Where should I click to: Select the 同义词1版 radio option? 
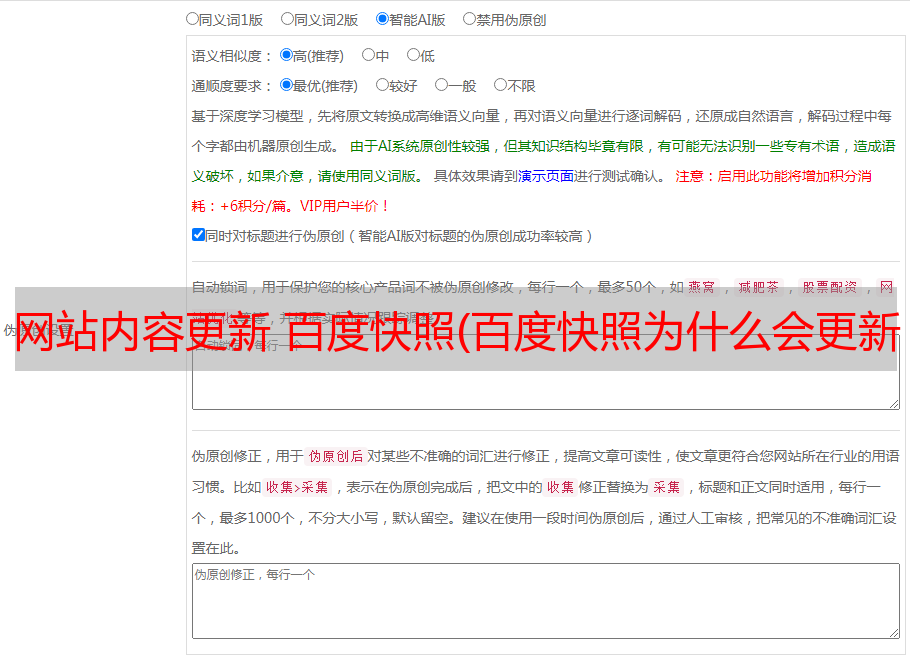tap(192, 19)
